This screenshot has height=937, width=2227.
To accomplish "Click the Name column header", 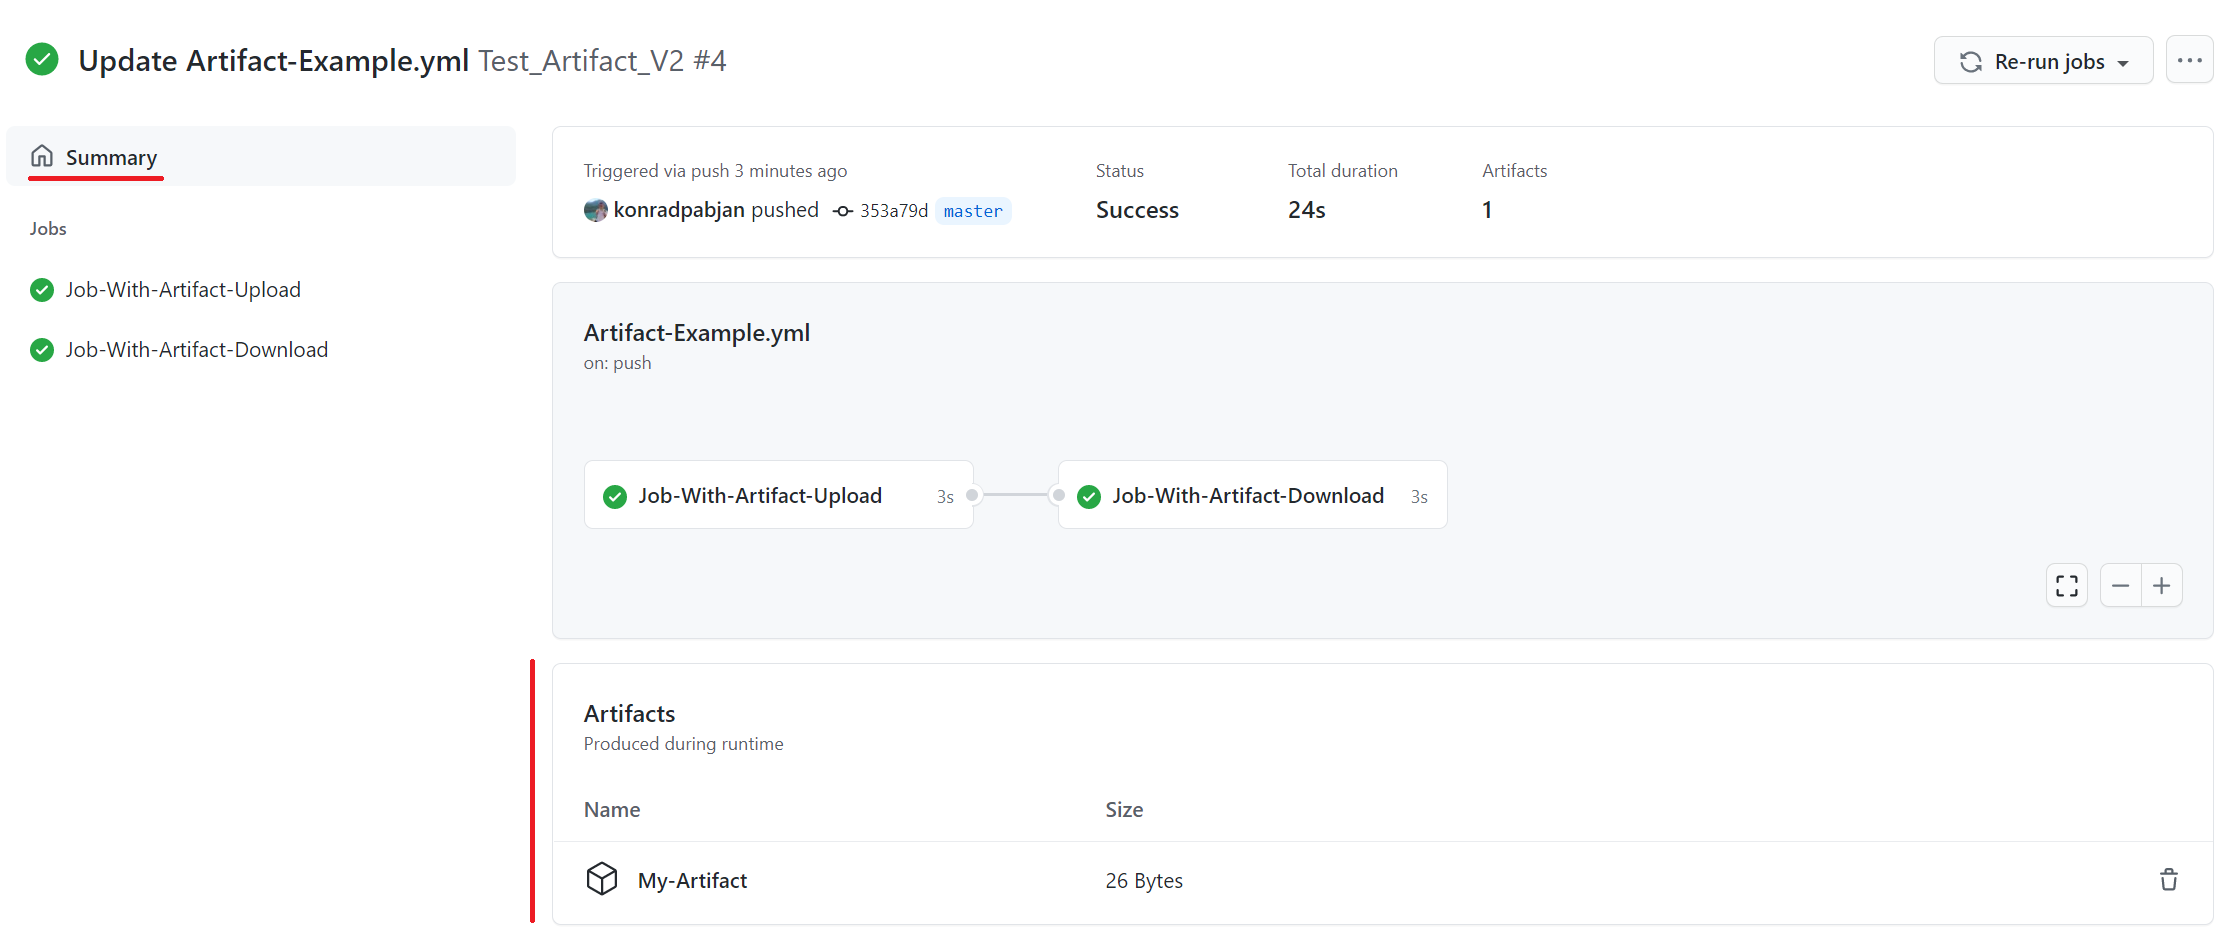I will click(x=612, y=810).
